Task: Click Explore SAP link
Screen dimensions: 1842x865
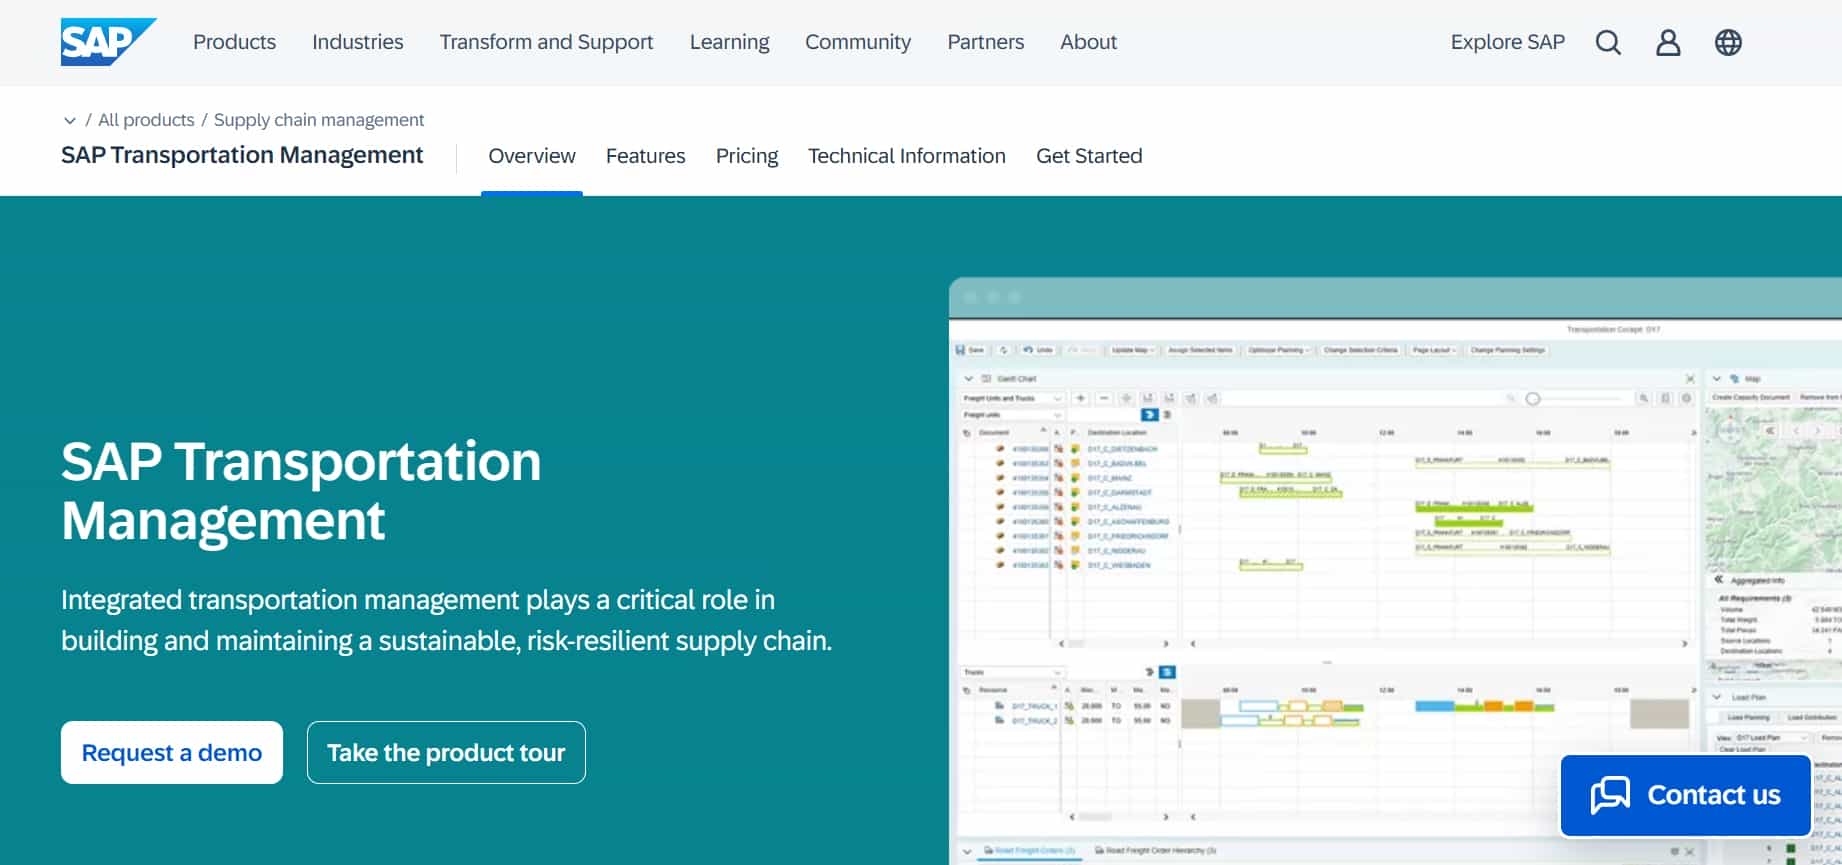Action: click(1508, 42)
